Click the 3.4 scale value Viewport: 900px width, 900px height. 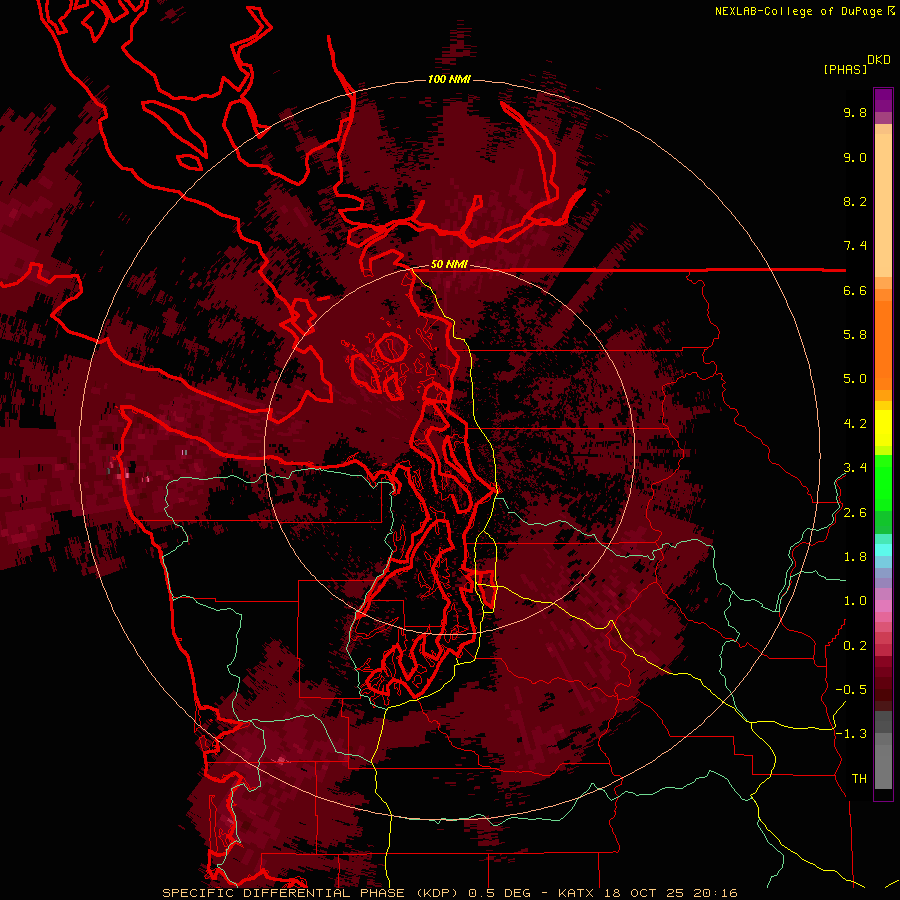[855, 468]
